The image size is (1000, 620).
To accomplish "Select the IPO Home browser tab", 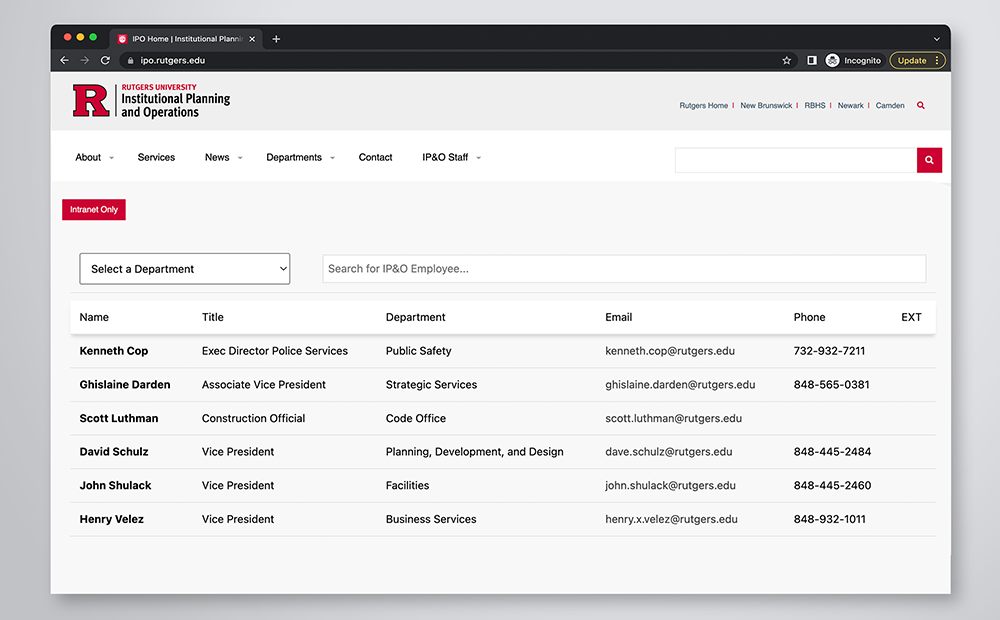I will [185, 39].
